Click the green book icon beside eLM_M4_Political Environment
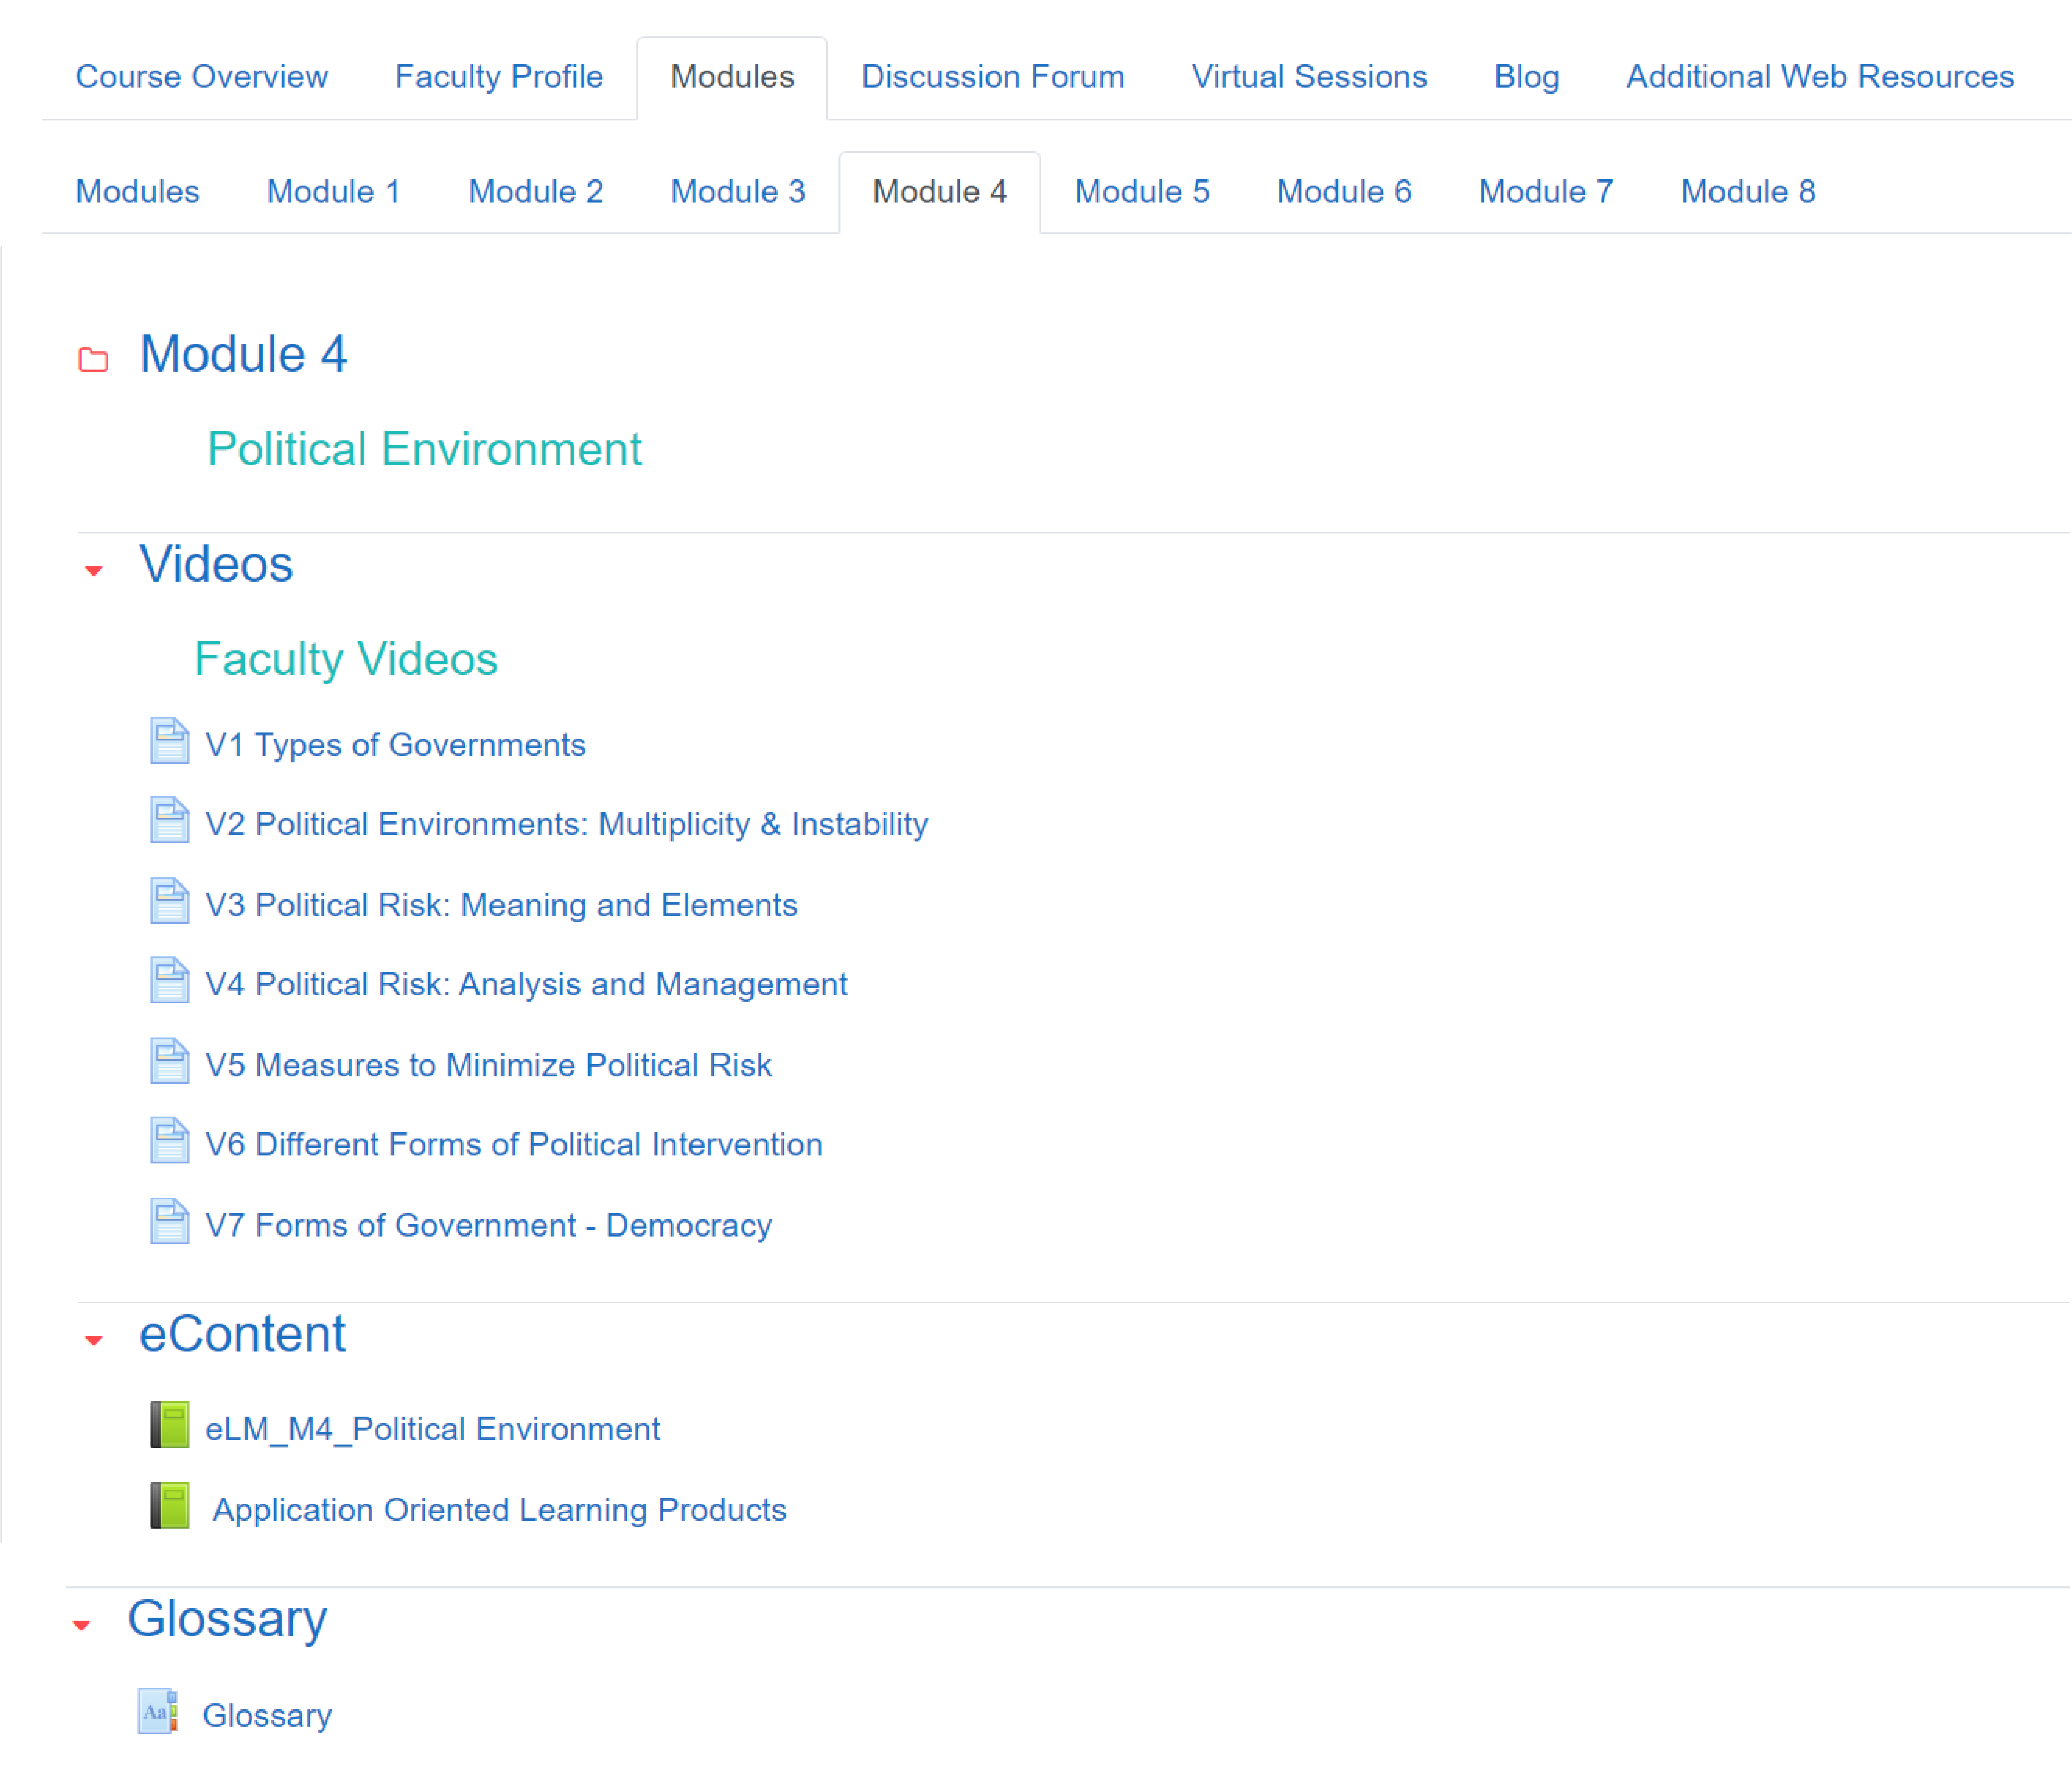Viewport: 2072px width, 1767px height. pyautogui.click(x=169, y=1425)
